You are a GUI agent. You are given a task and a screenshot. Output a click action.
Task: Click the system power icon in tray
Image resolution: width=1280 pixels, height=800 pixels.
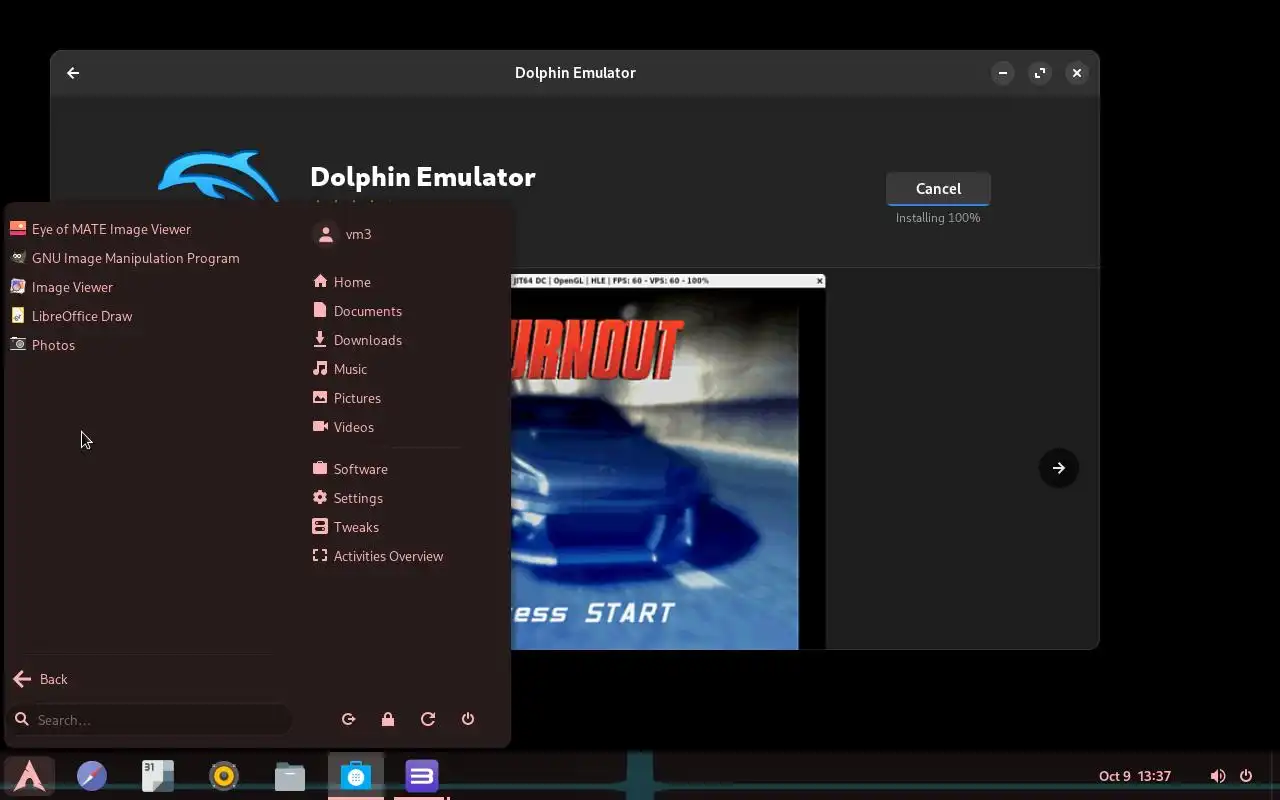(1246, 776)
